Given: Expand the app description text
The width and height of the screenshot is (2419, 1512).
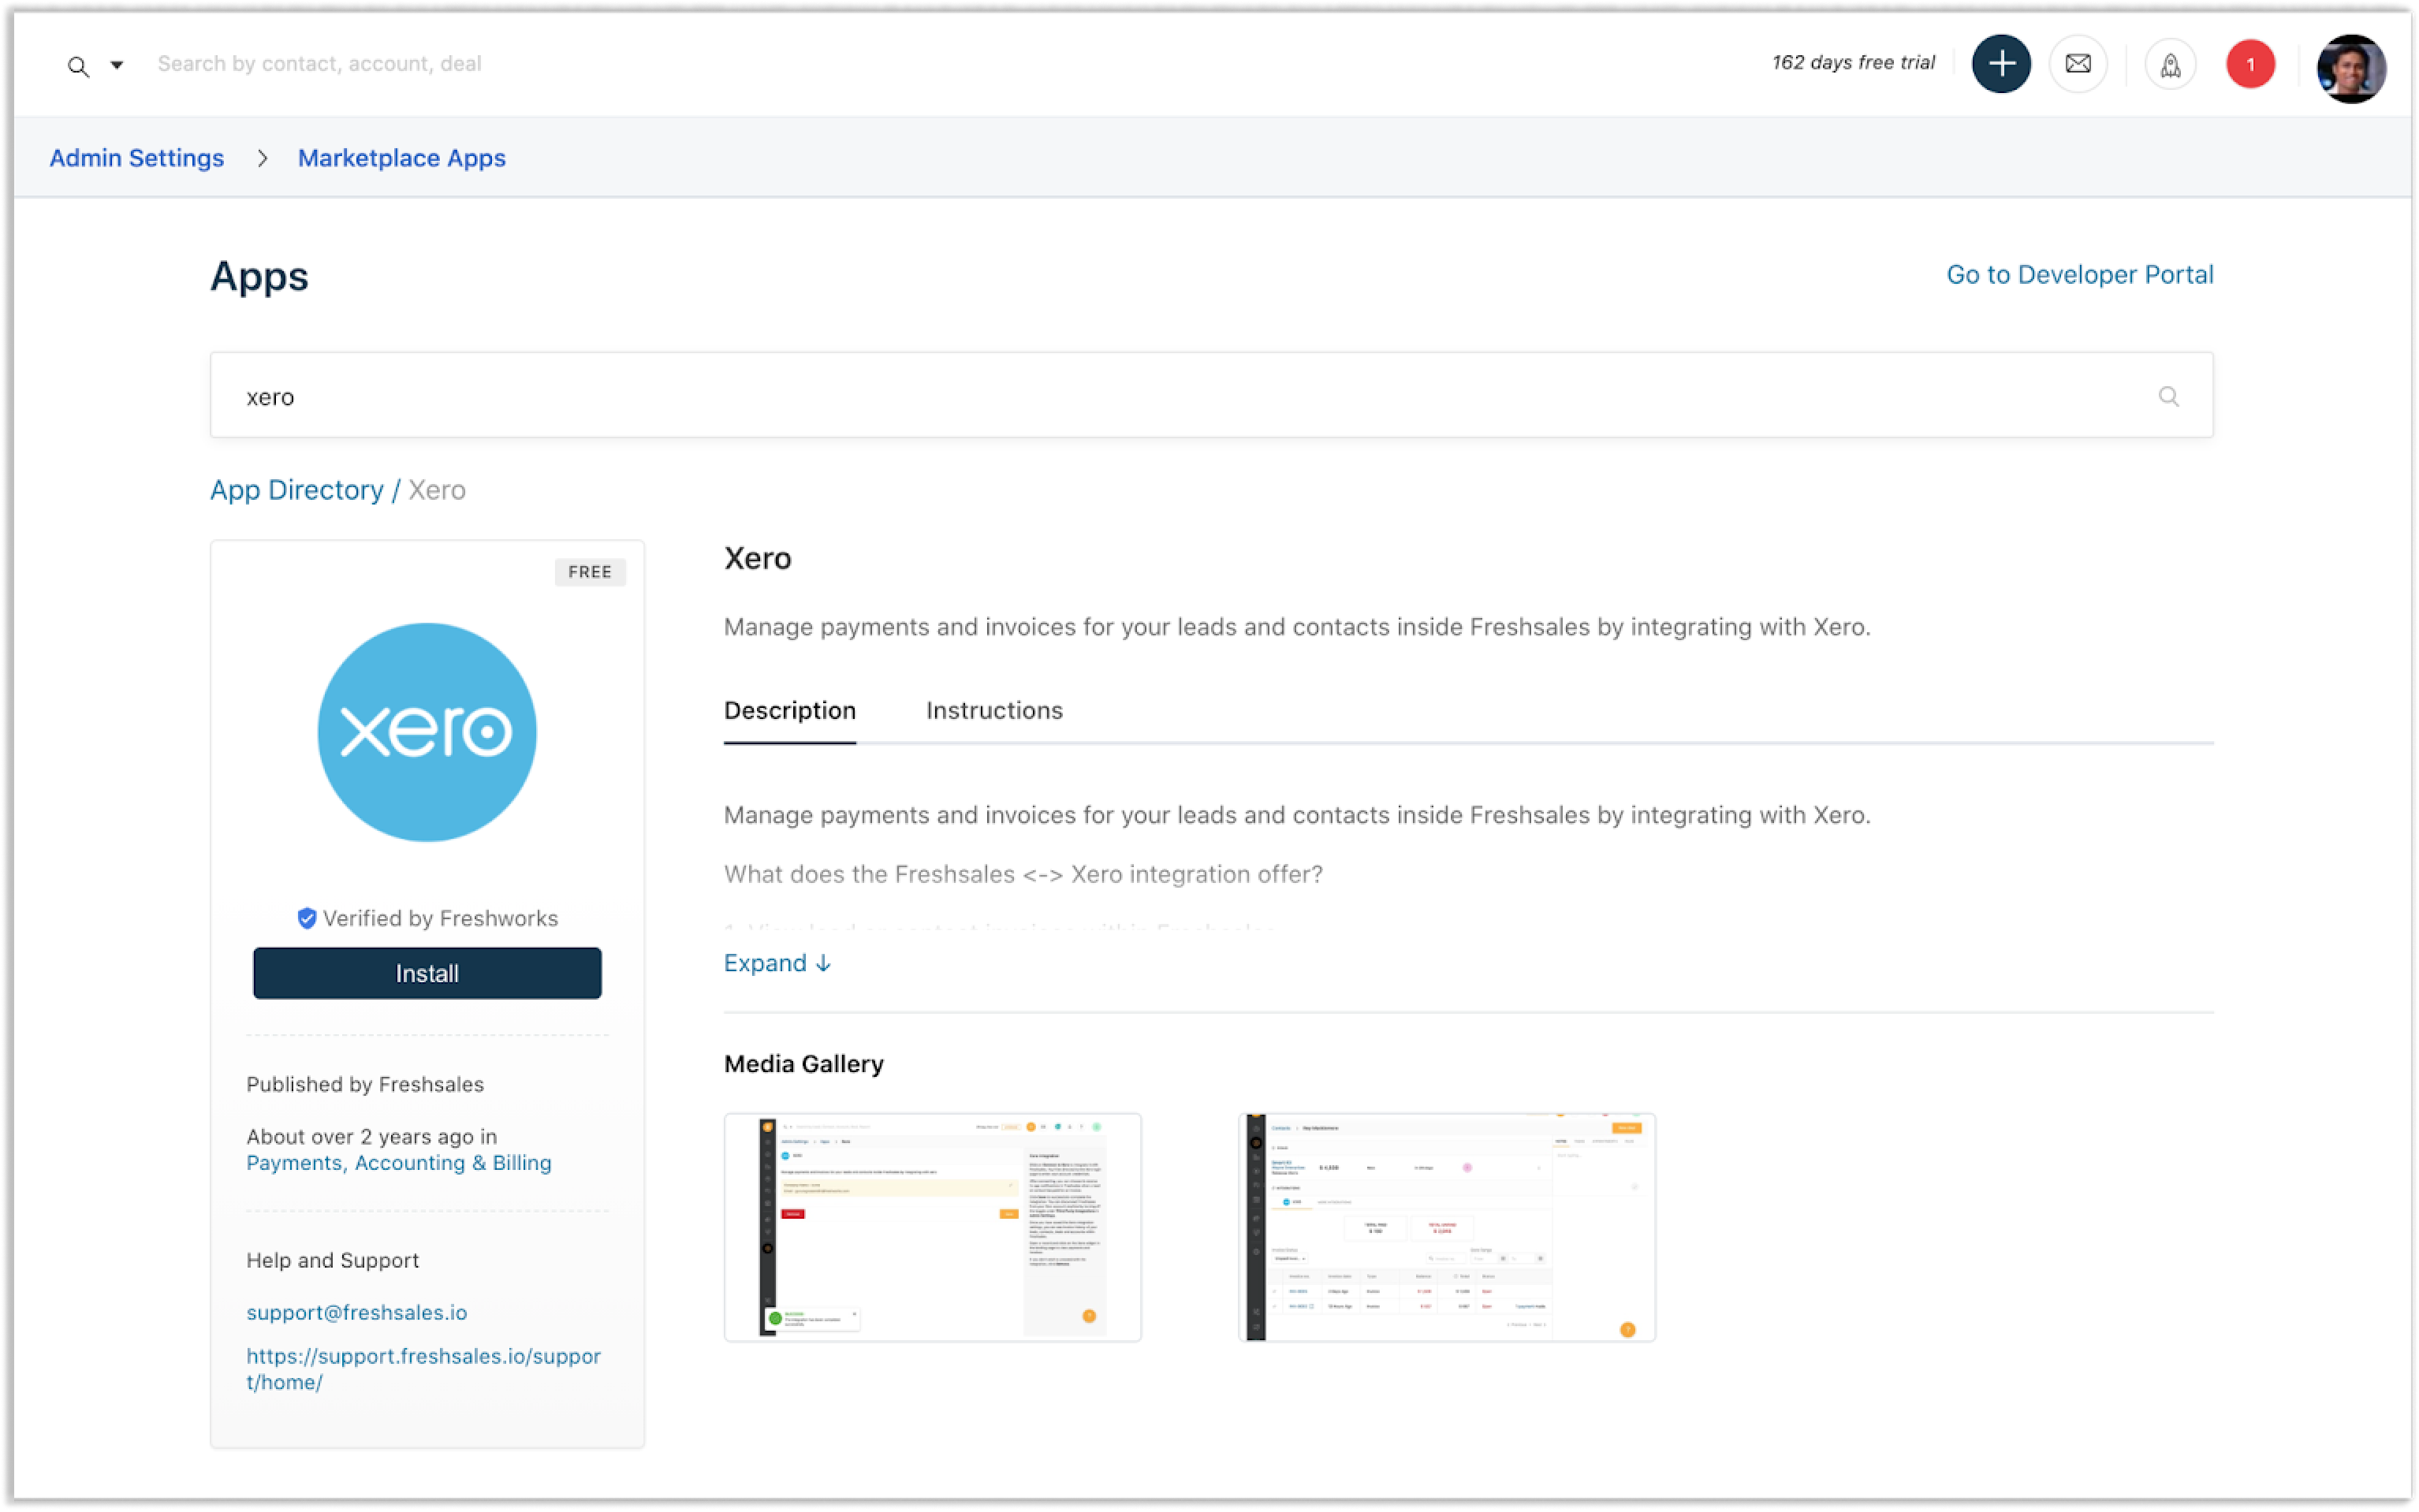Looking at the screenshot, I should [777, 963].
